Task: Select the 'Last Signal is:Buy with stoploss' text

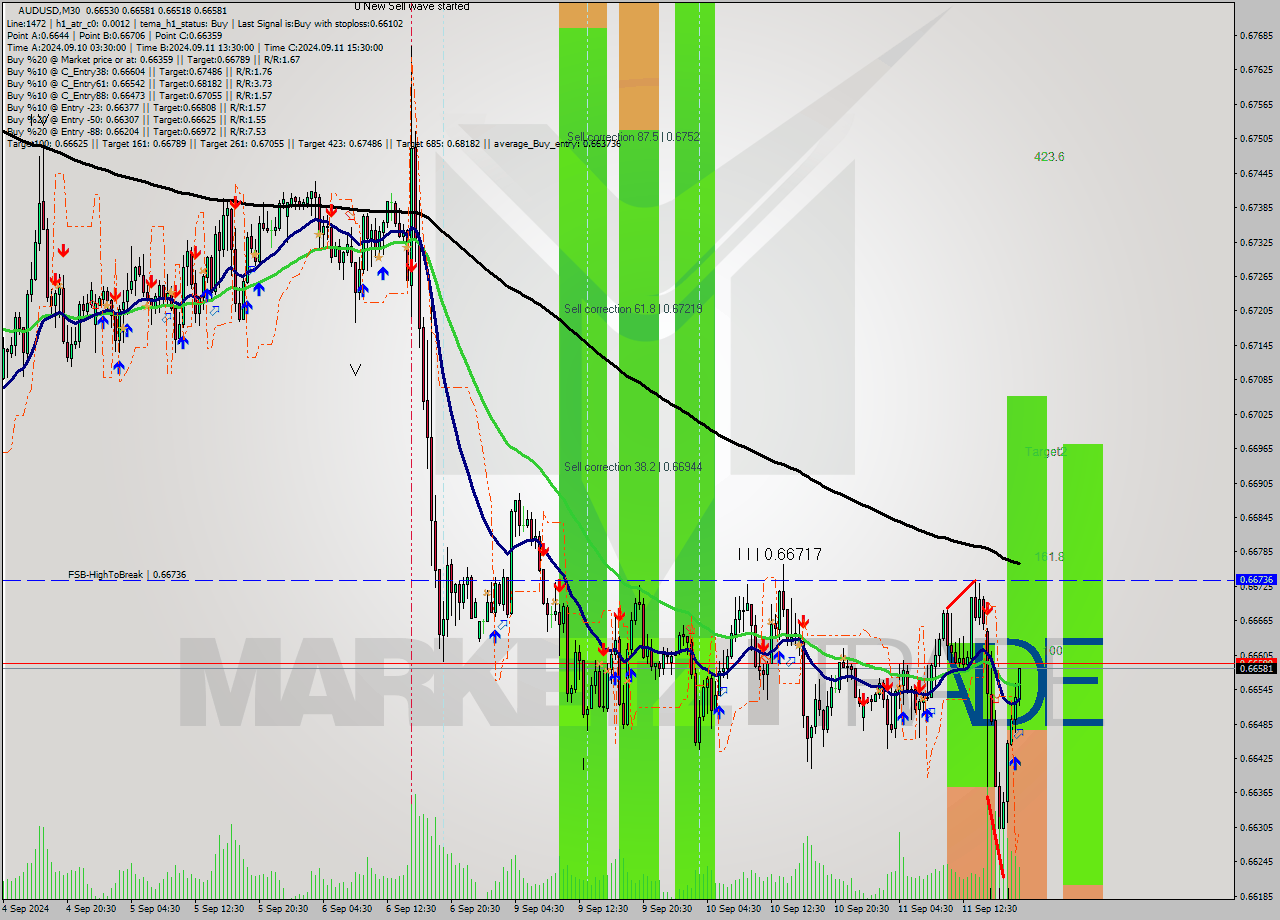Action: [321, 23]
